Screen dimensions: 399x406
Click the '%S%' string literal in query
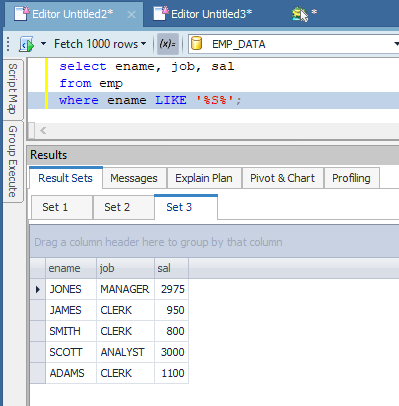pos(215,100)
